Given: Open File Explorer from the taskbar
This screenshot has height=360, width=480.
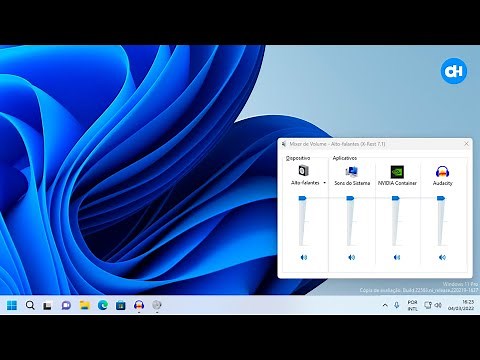Looking at the screenshot, I should coord(85,305).
